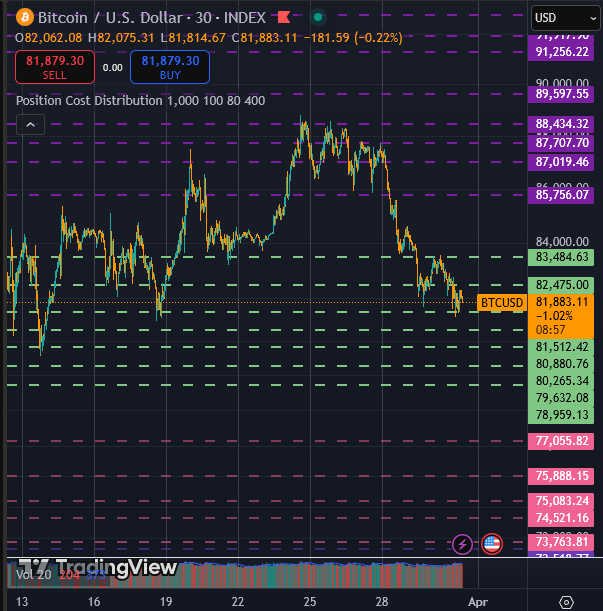Click the BUY 81,879.30 button
The height and width of the screenshot is (611, 603).
coord(170,67)
